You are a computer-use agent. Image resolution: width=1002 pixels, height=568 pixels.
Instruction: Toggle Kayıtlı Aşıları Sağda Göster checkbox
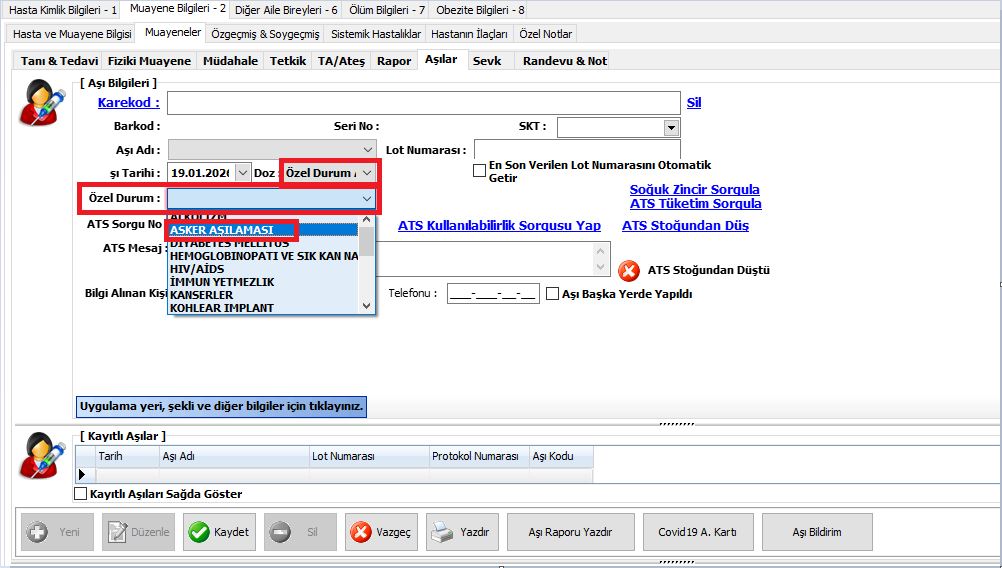pyautogui.click(x=81, y=494)
